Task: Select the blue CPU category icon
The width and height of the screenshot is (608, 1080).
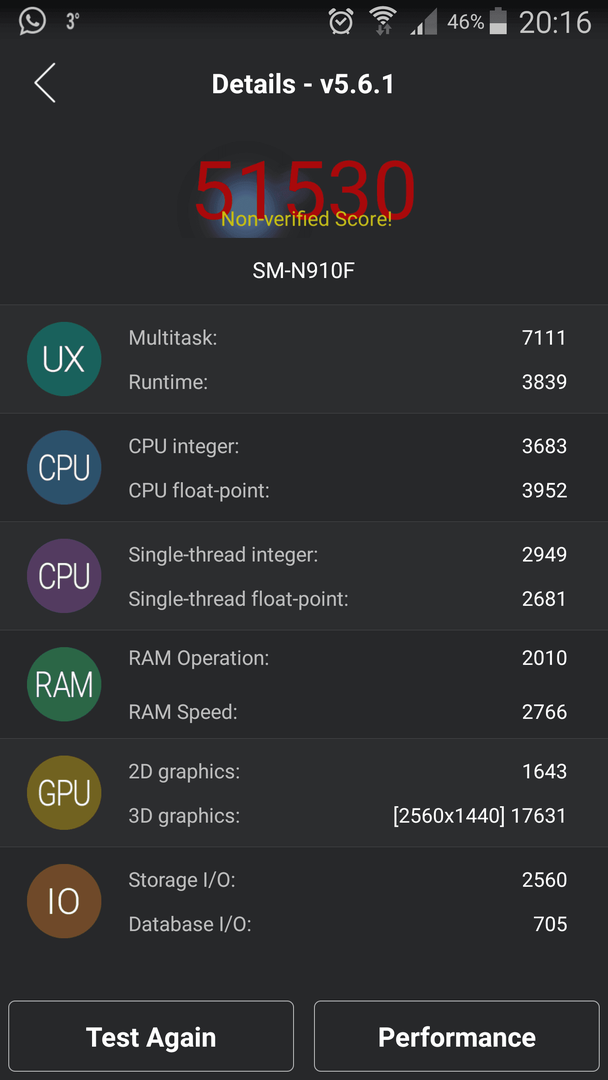Action: tap(64, 468)
